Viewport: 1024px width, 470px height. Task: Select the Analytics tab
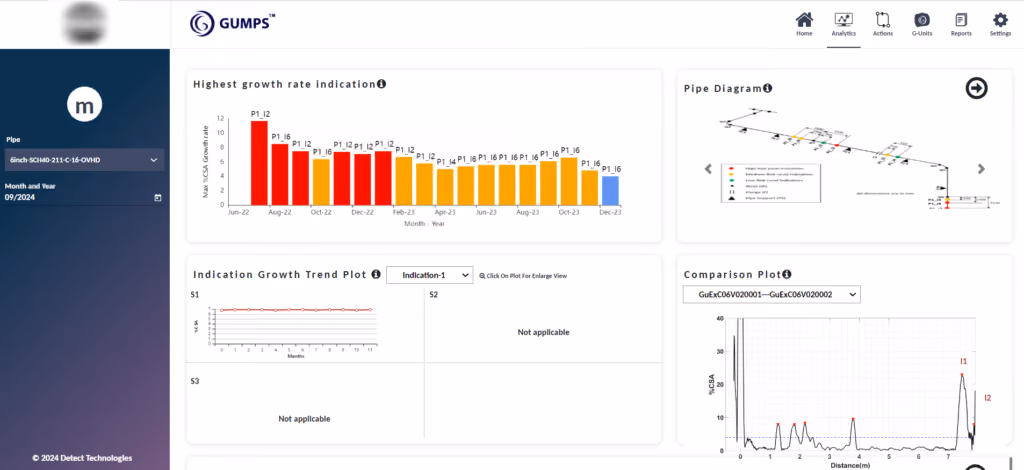coord(844,24)
